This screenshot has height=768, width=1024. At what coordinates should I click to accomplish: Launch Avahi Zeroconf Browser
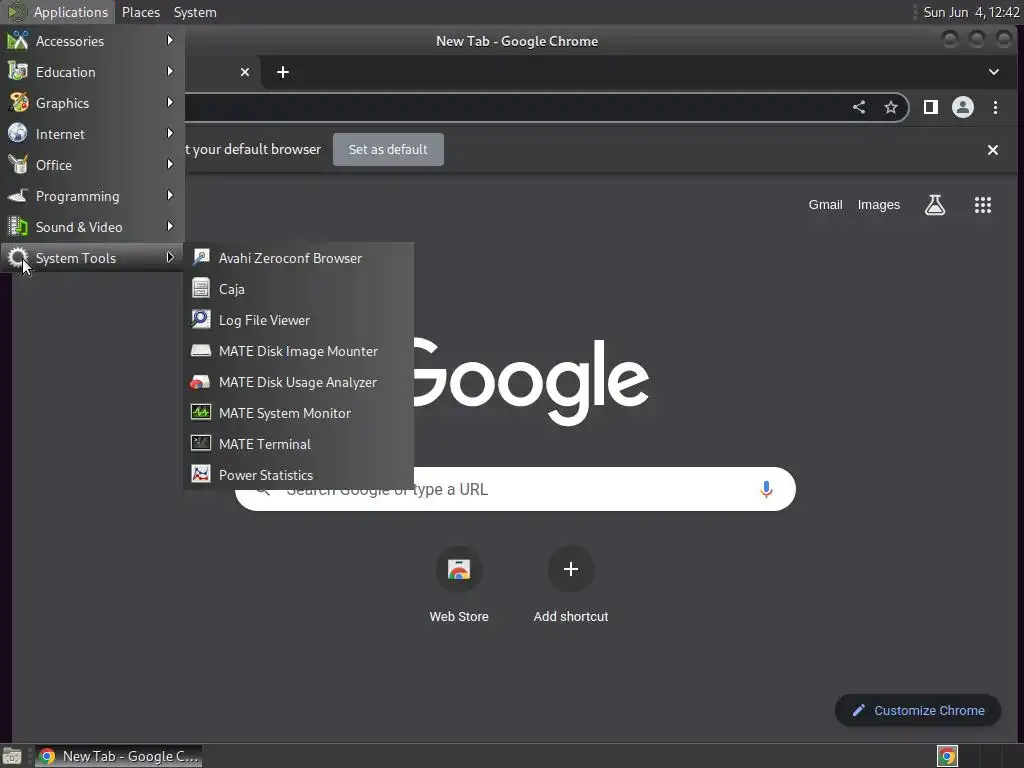[x=298, y=258]
